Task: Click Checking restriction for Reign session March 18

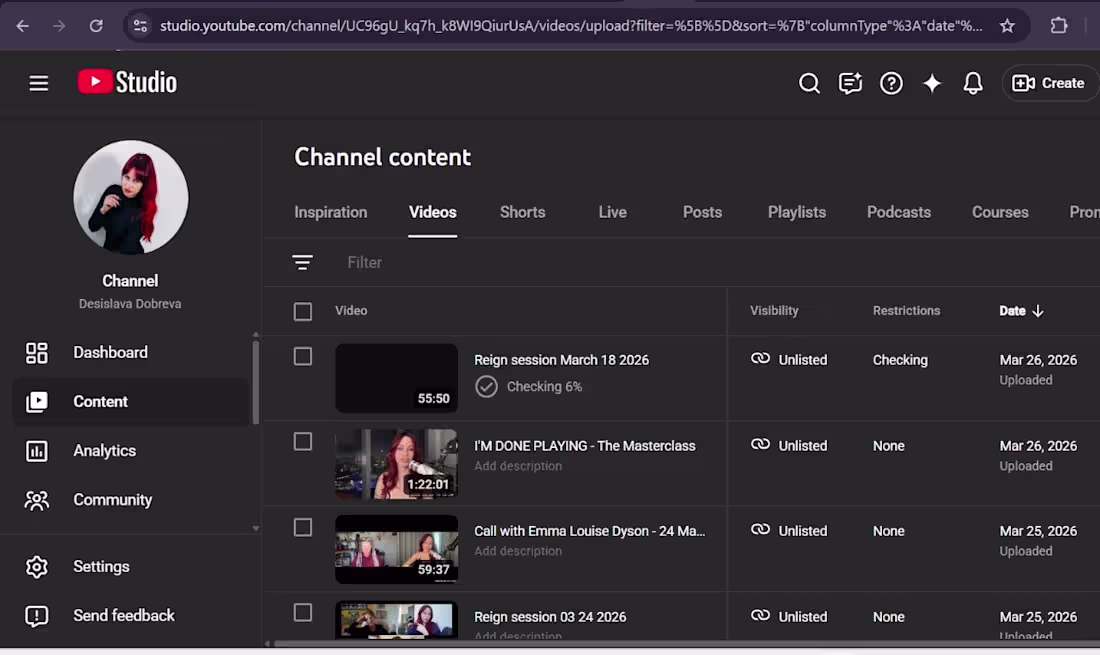Action: [900, 360]
